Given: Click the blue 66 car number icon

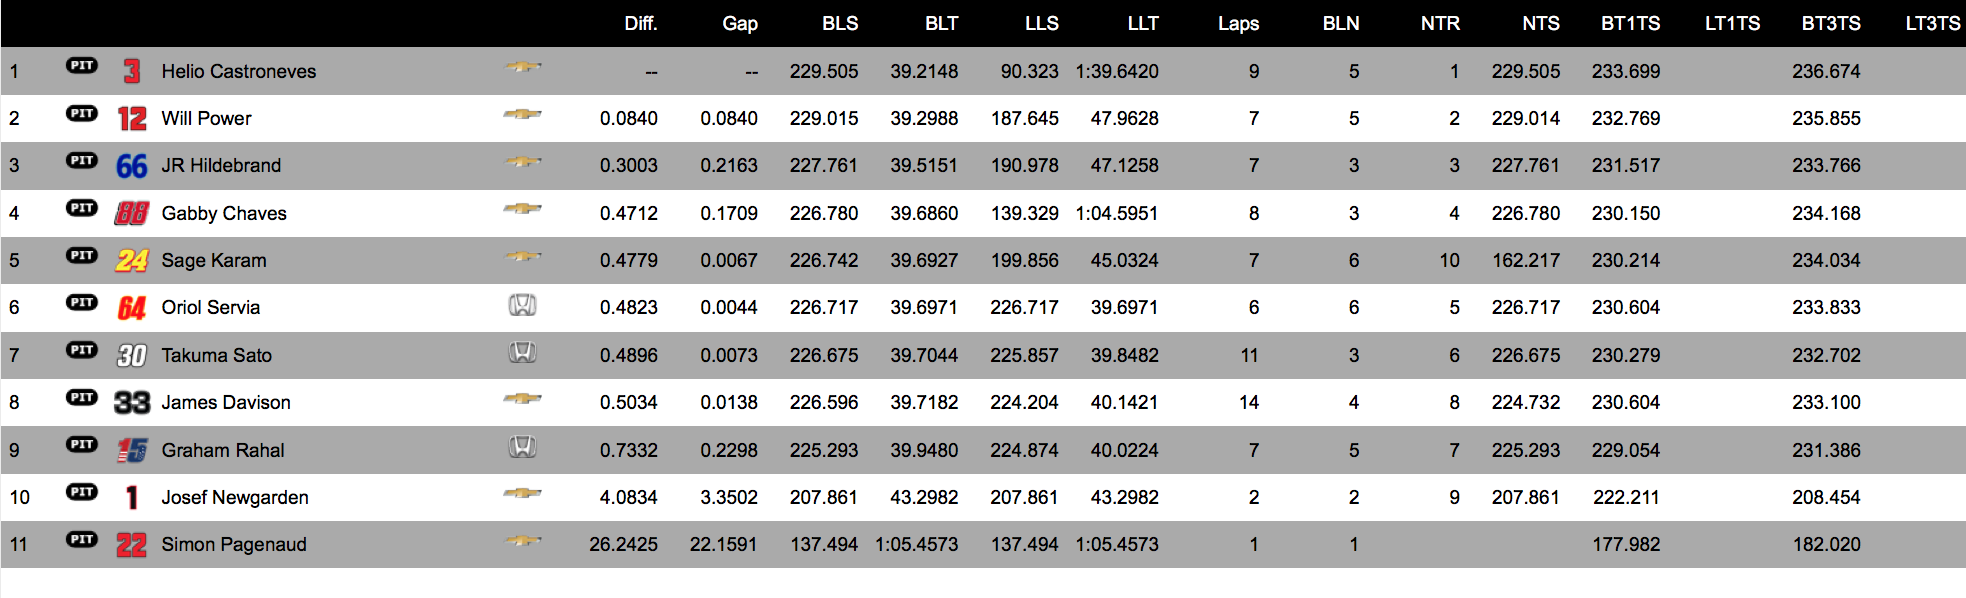Looking at the screenshot, I should click(132, 166).
